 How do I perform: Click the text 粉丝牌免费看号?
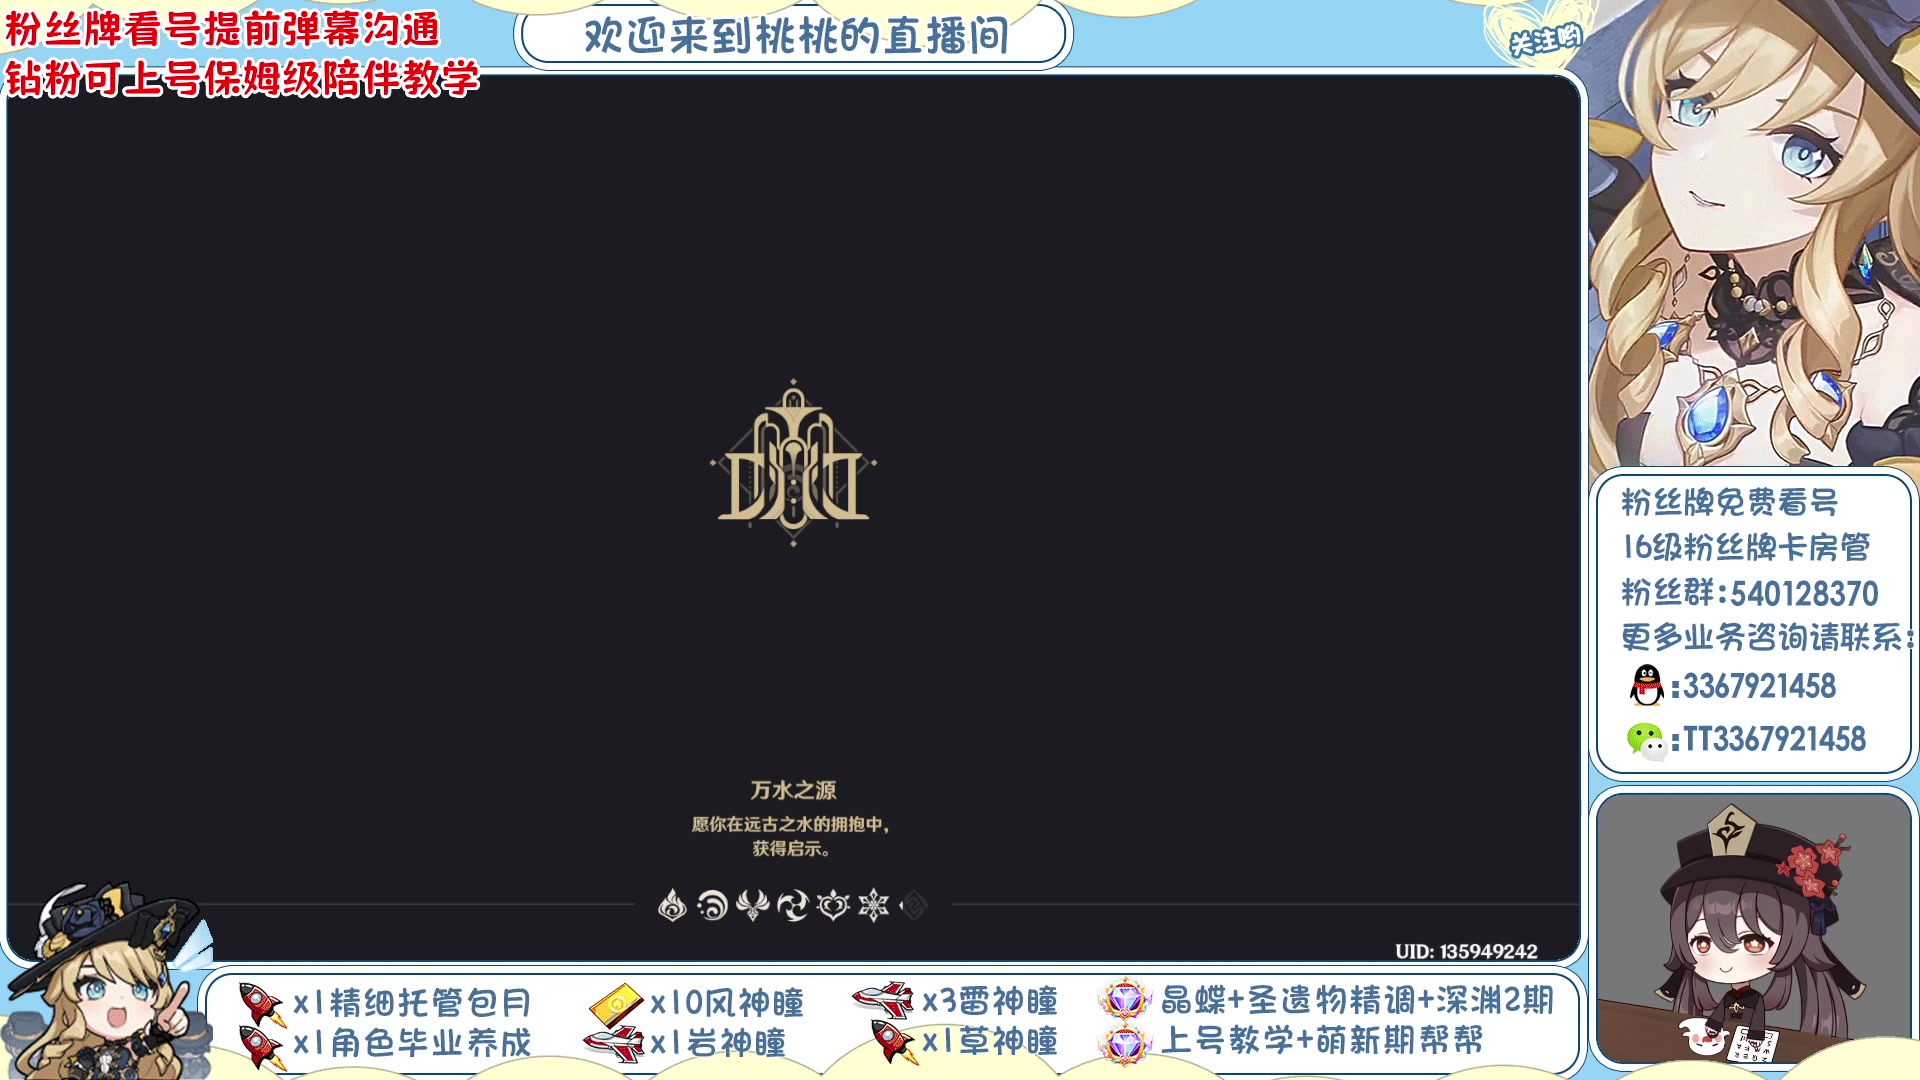coord(1729,502)
